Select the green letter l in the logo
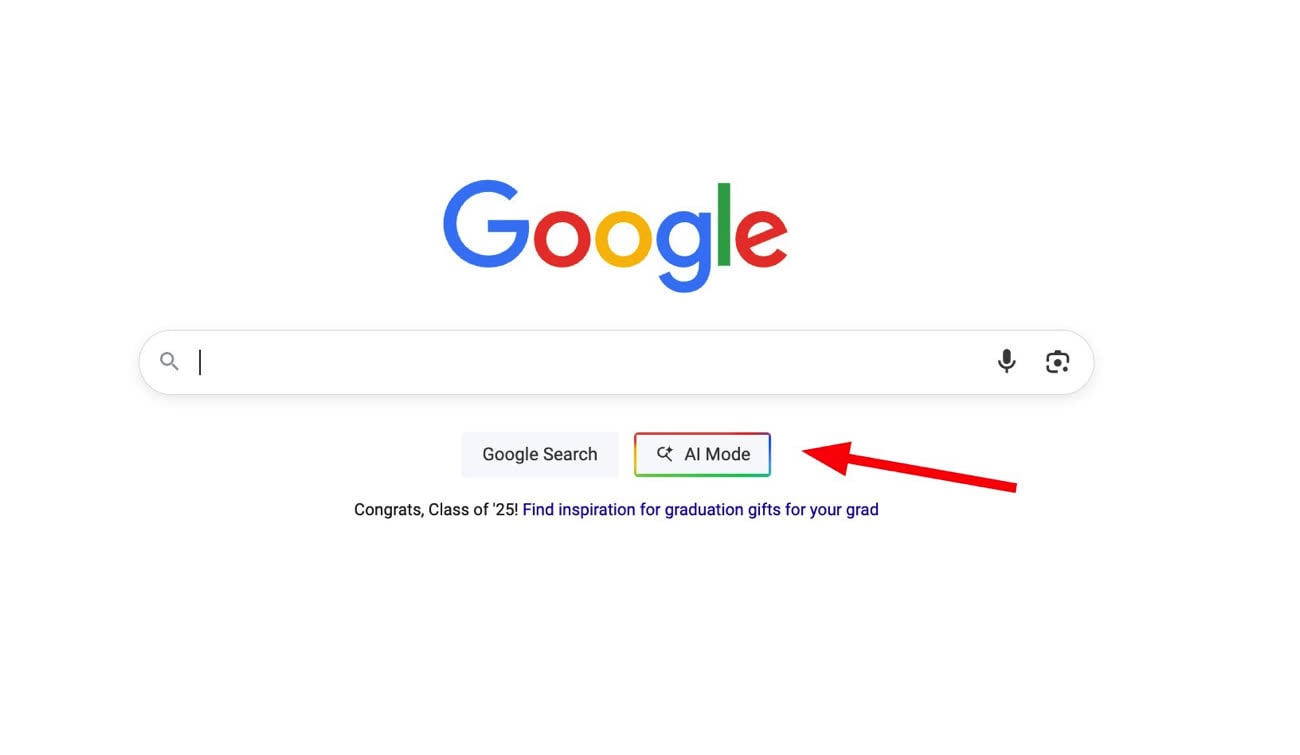1300x755 pixels. pyautogui.click(x=725, y=225)
